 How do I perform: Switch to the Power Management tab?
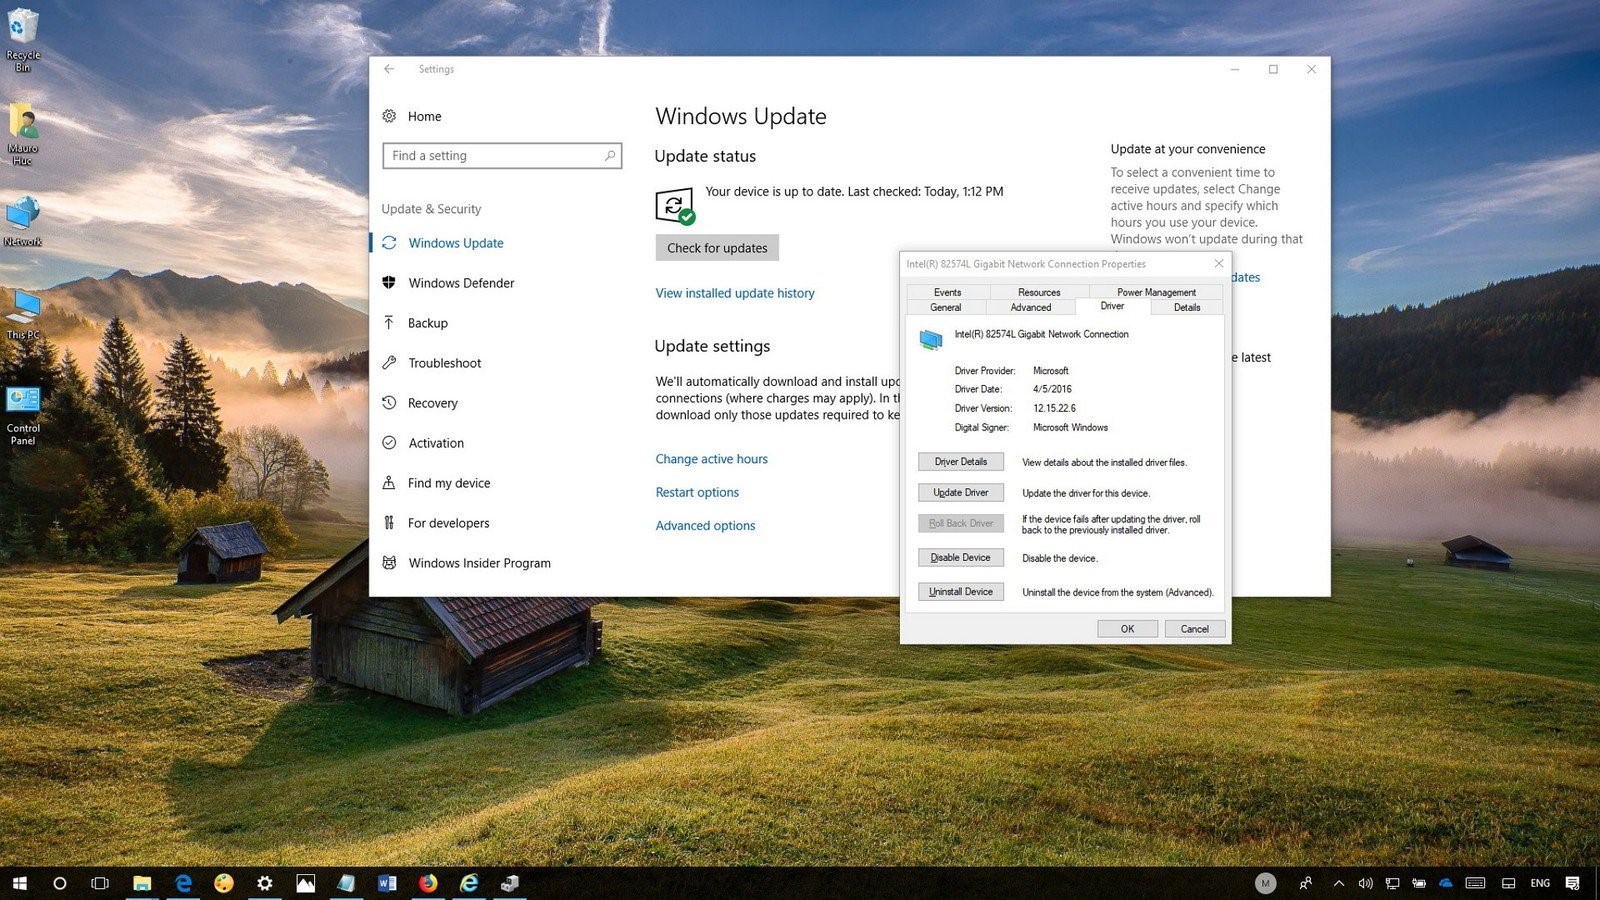[x=1156, y=292]
